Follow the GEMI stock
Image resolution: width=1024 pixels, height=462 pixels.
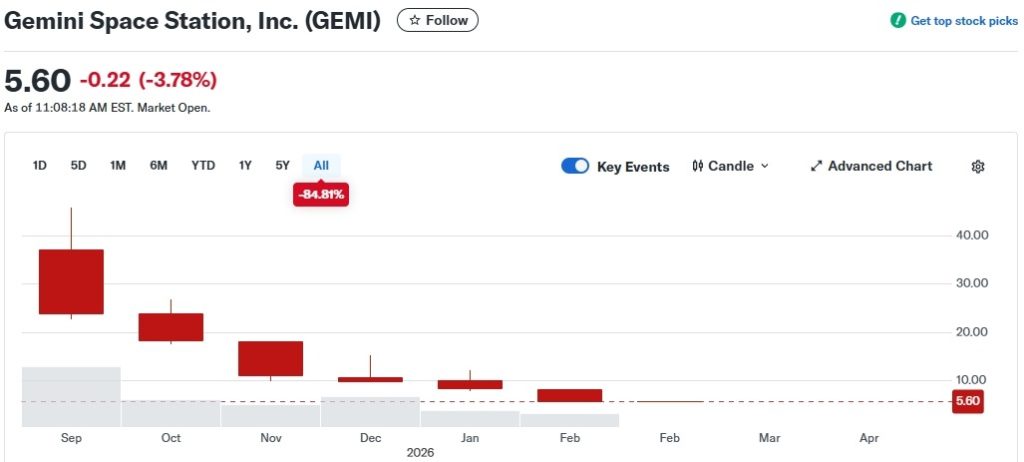437,20
